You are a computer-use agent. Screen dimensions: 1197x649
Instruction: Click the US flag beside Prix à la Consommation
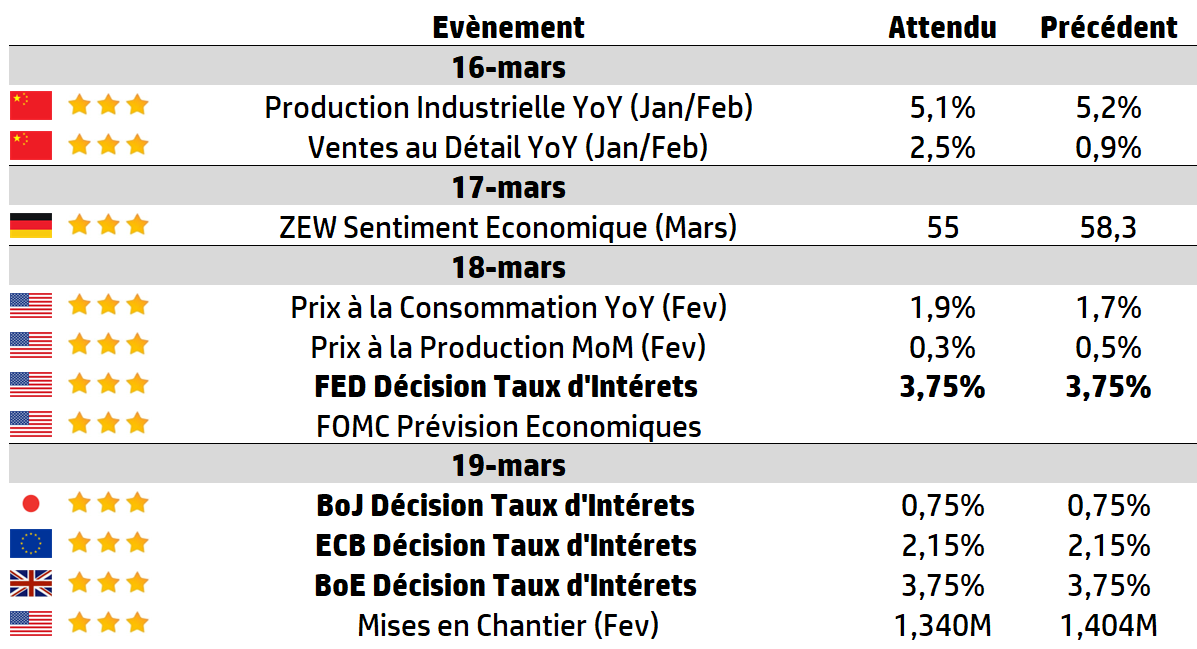tap(30, 305)
